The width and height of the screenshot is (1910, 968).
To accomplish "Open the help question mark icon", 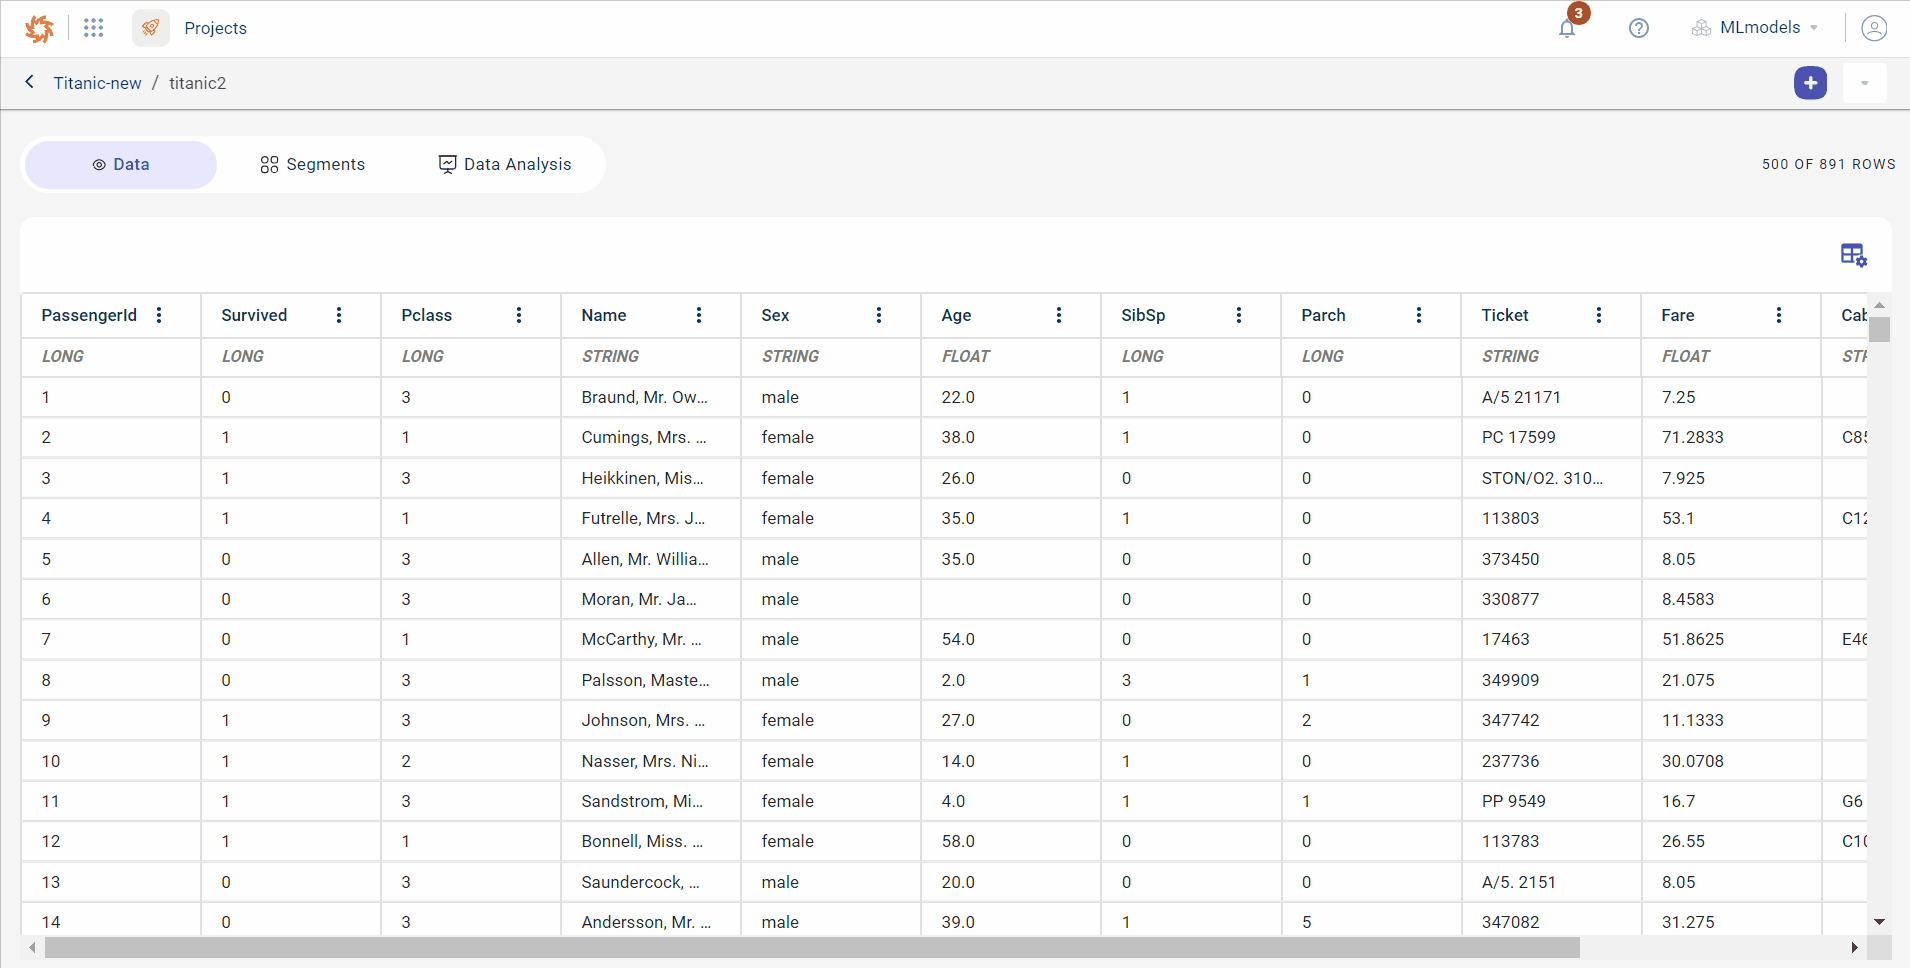I will tap(1638, 28).
